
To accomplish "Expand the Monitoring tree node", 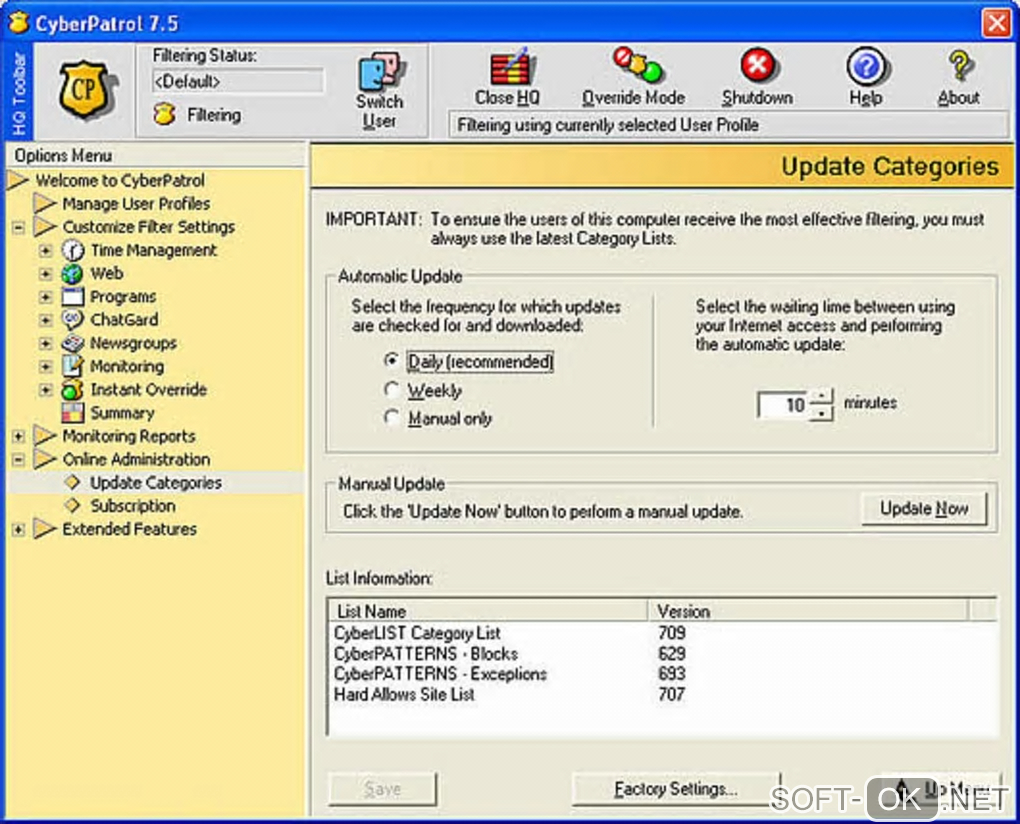I will pyautogui.click(x=45, y=366).
